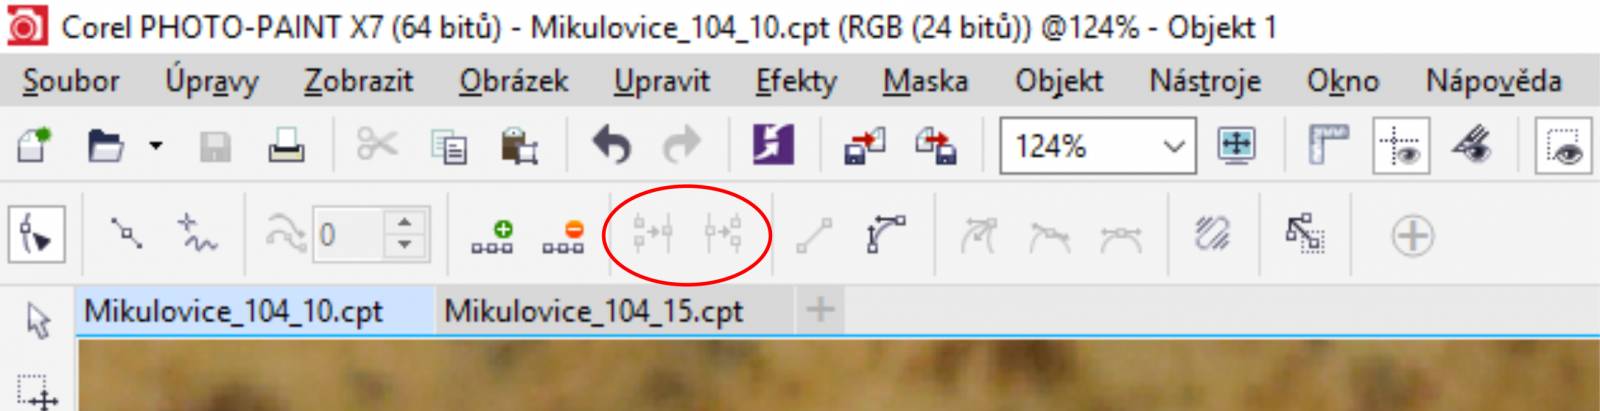Open the dropdown arrow beside Open folder

pos(156,147)
